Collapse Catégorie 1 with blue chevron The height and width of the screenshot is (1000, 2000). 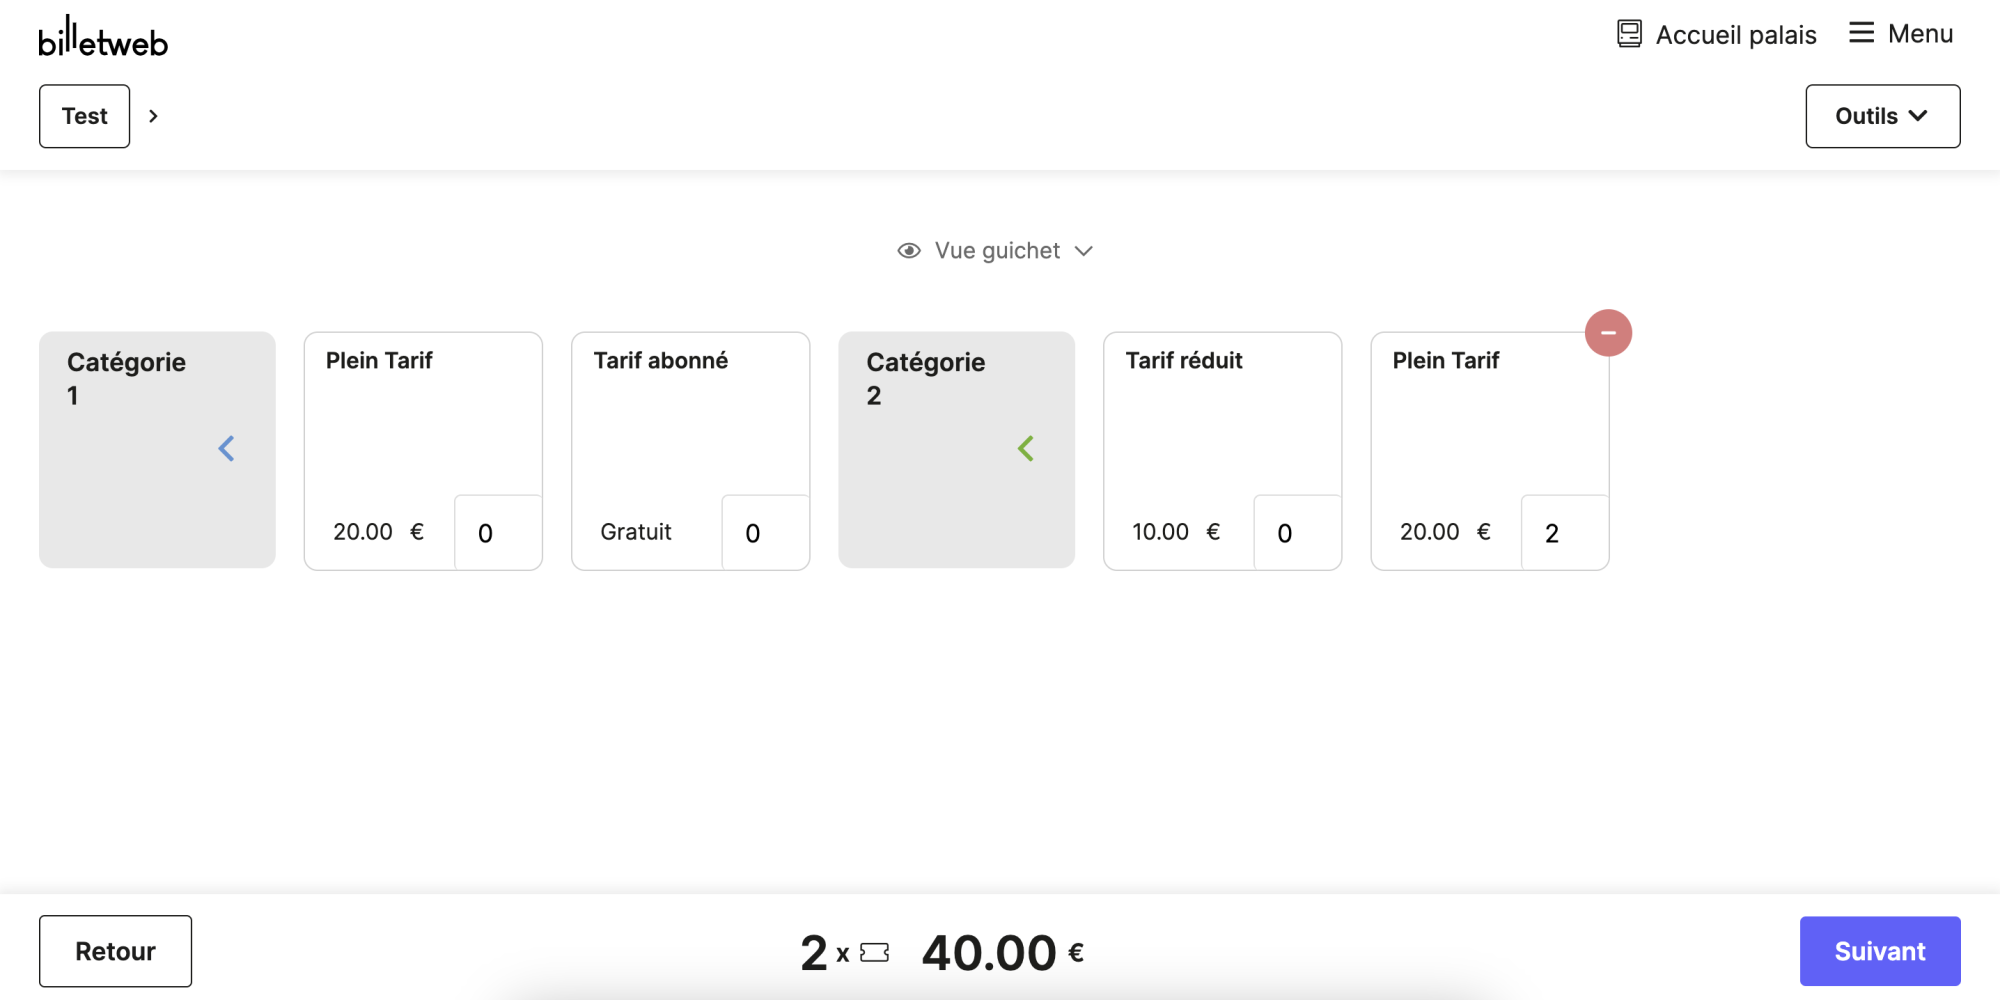pyautogui.click(x=227, y=449)
